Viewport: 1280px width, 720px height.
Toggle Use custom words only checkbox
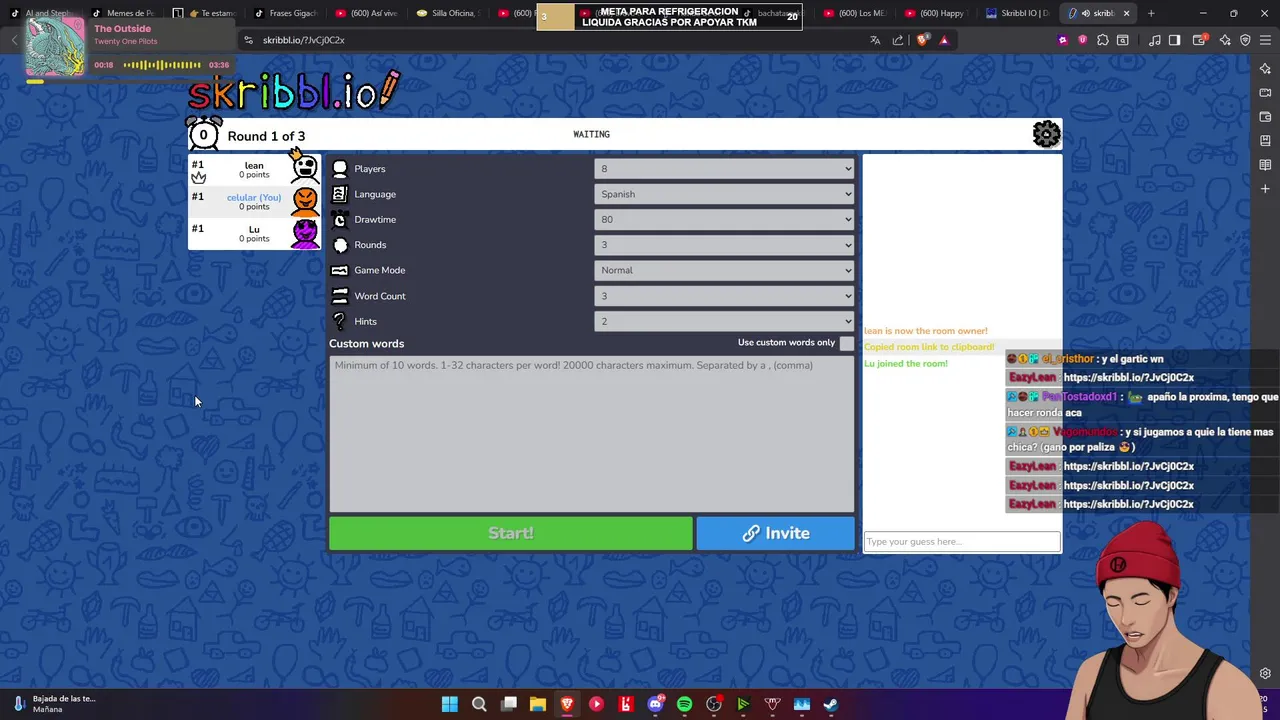pyautogui.click(x=847, y=343)
